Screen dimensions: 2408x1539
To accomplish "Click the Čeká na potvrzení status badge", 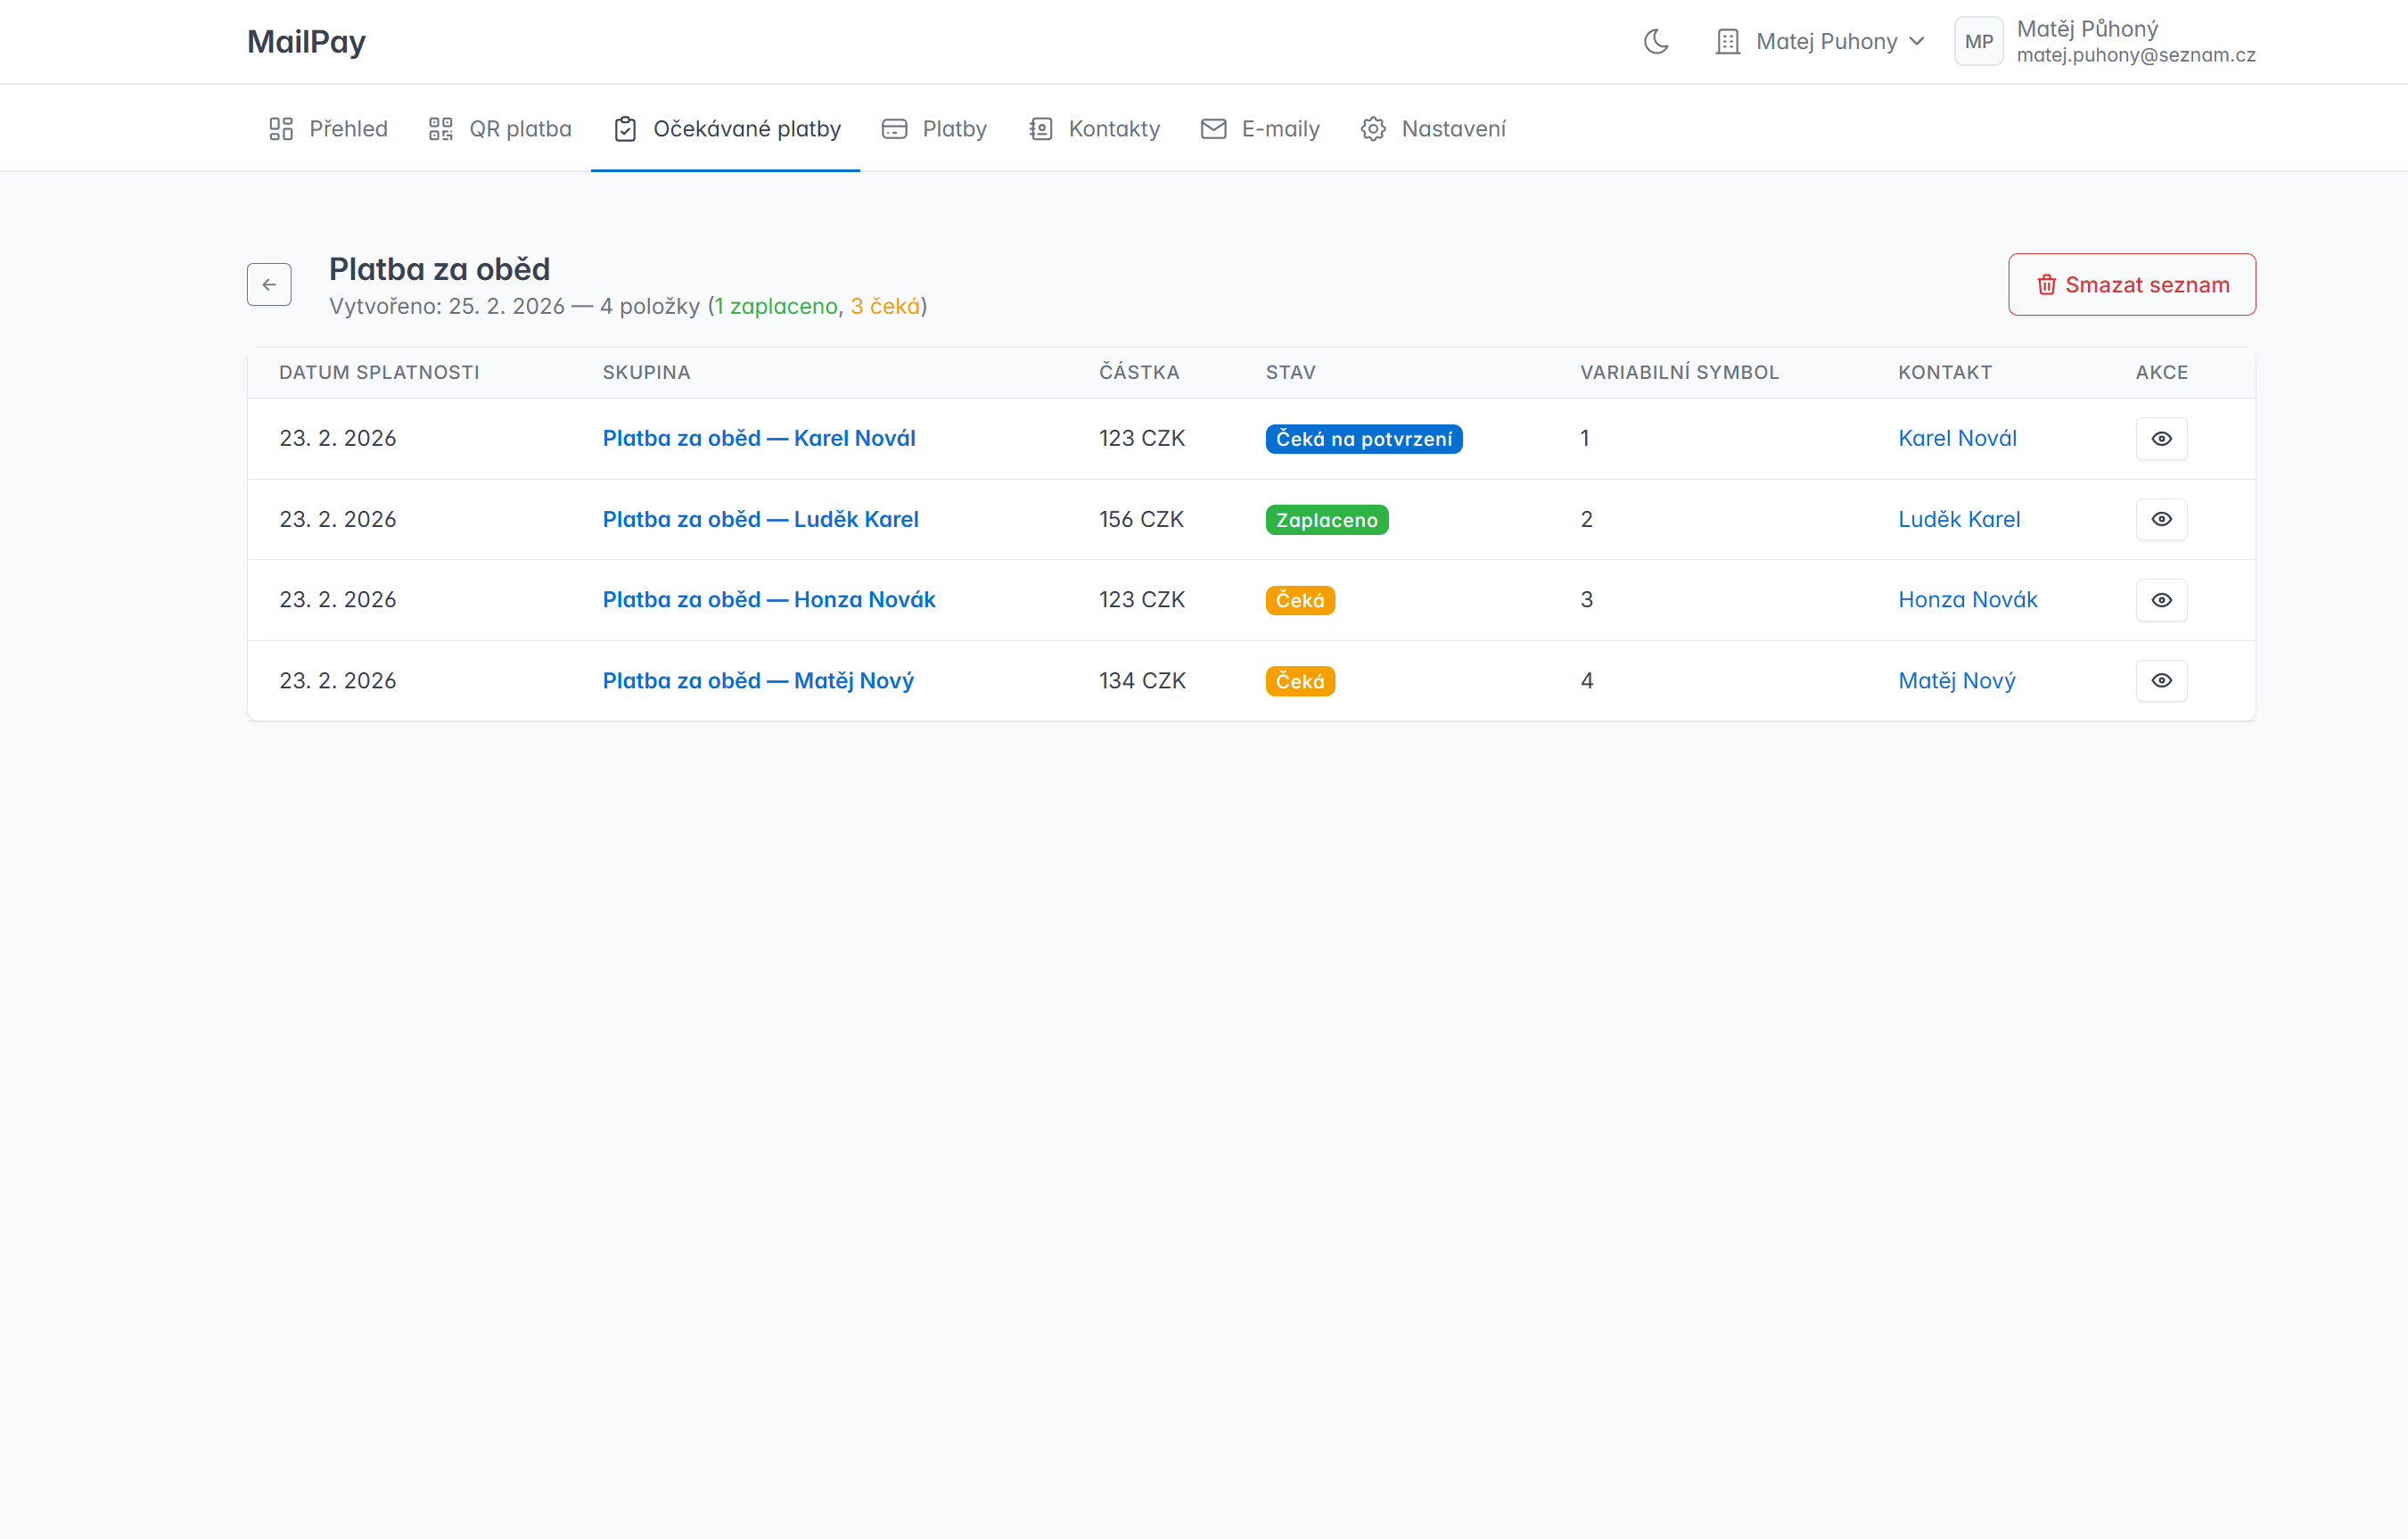I will pyautogui.click(x=1363, y=439).
